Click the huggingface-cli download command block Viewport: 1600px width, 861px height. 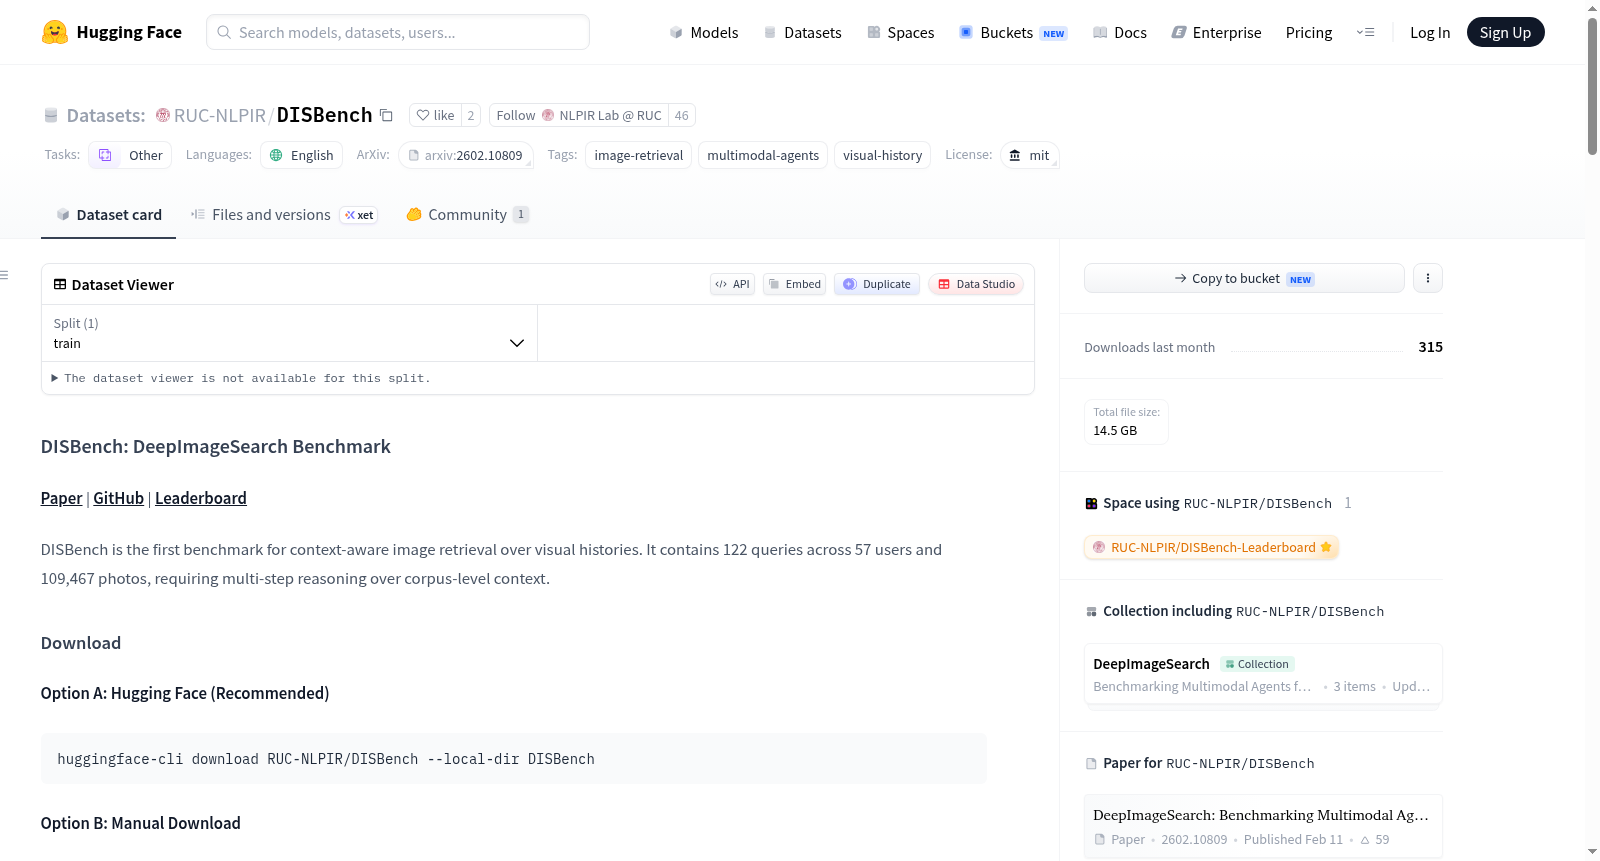[x=514, y=759]
